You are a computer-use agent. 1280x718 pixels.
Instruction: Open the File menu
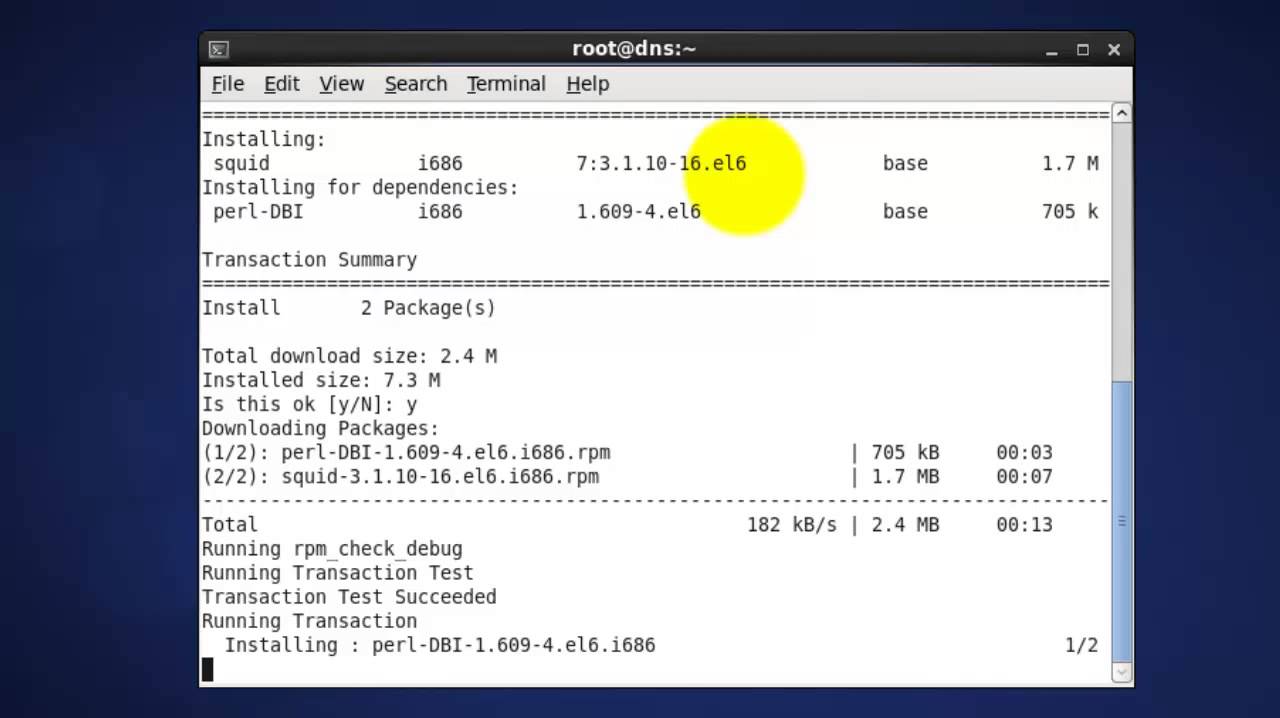click(228, 84)
